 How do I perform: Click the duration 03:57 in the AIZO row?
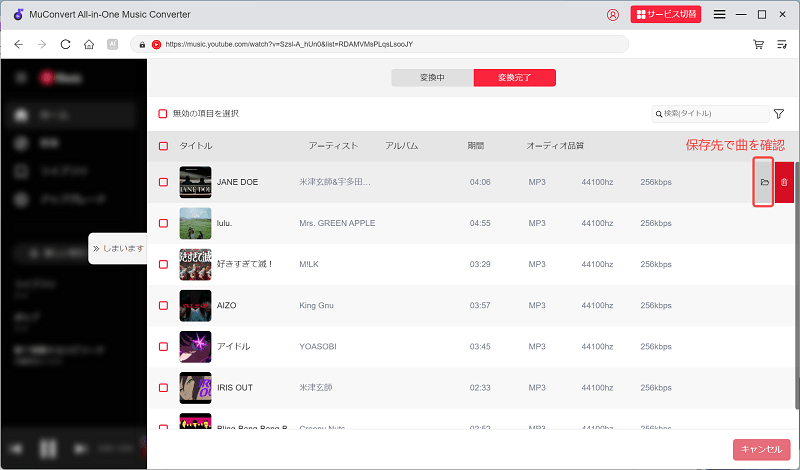pos(480,305)
